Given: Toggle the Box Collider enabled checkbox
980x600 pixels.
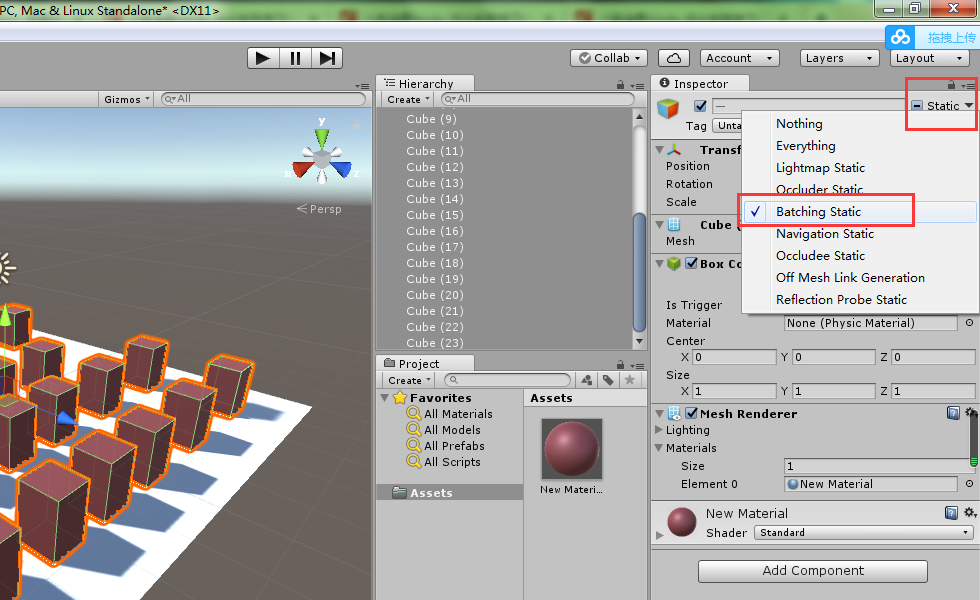Looking at the screenshot, I should pos(691,263).
